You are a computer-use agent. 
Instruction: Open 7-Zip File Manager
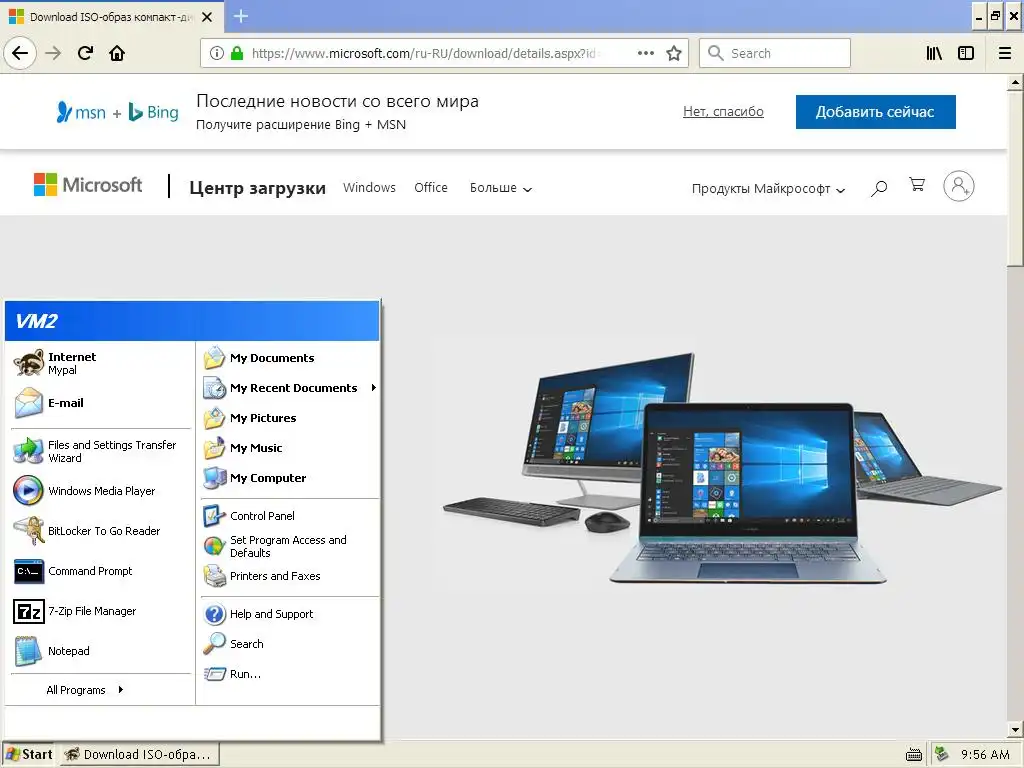(100, 611)
